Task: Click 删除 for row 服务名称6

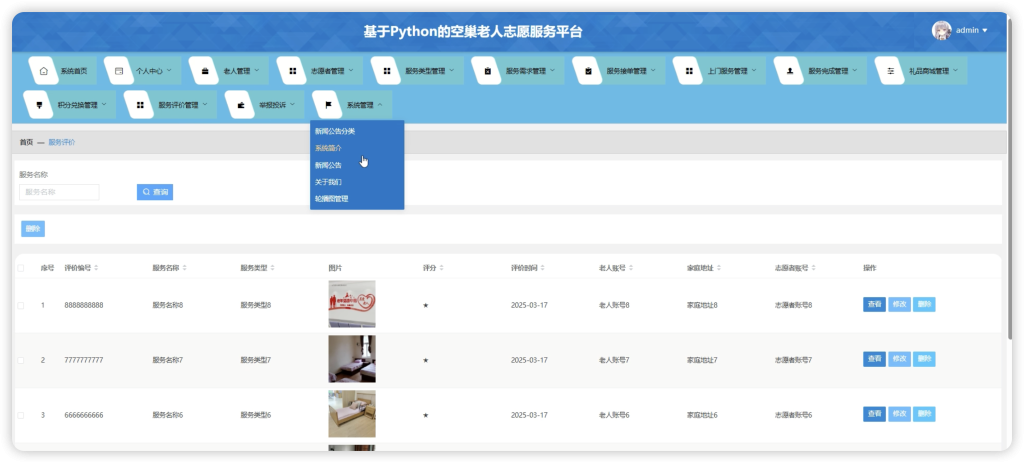Action: click(924, 414)
